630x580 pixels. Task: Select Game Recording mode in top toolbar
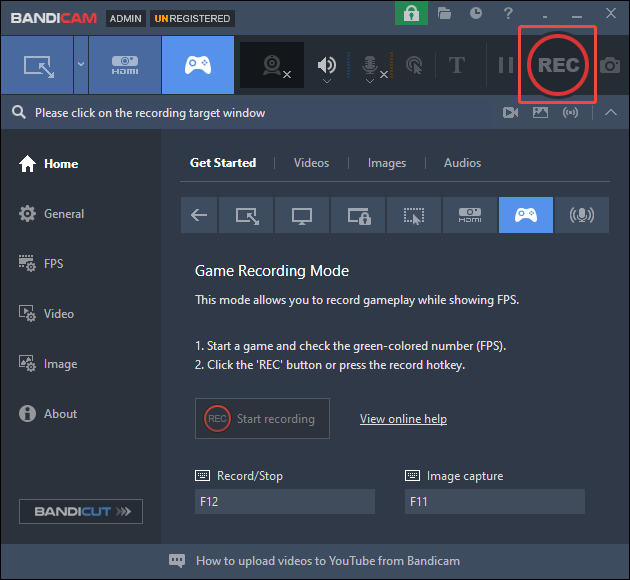[x=198, y=65]
